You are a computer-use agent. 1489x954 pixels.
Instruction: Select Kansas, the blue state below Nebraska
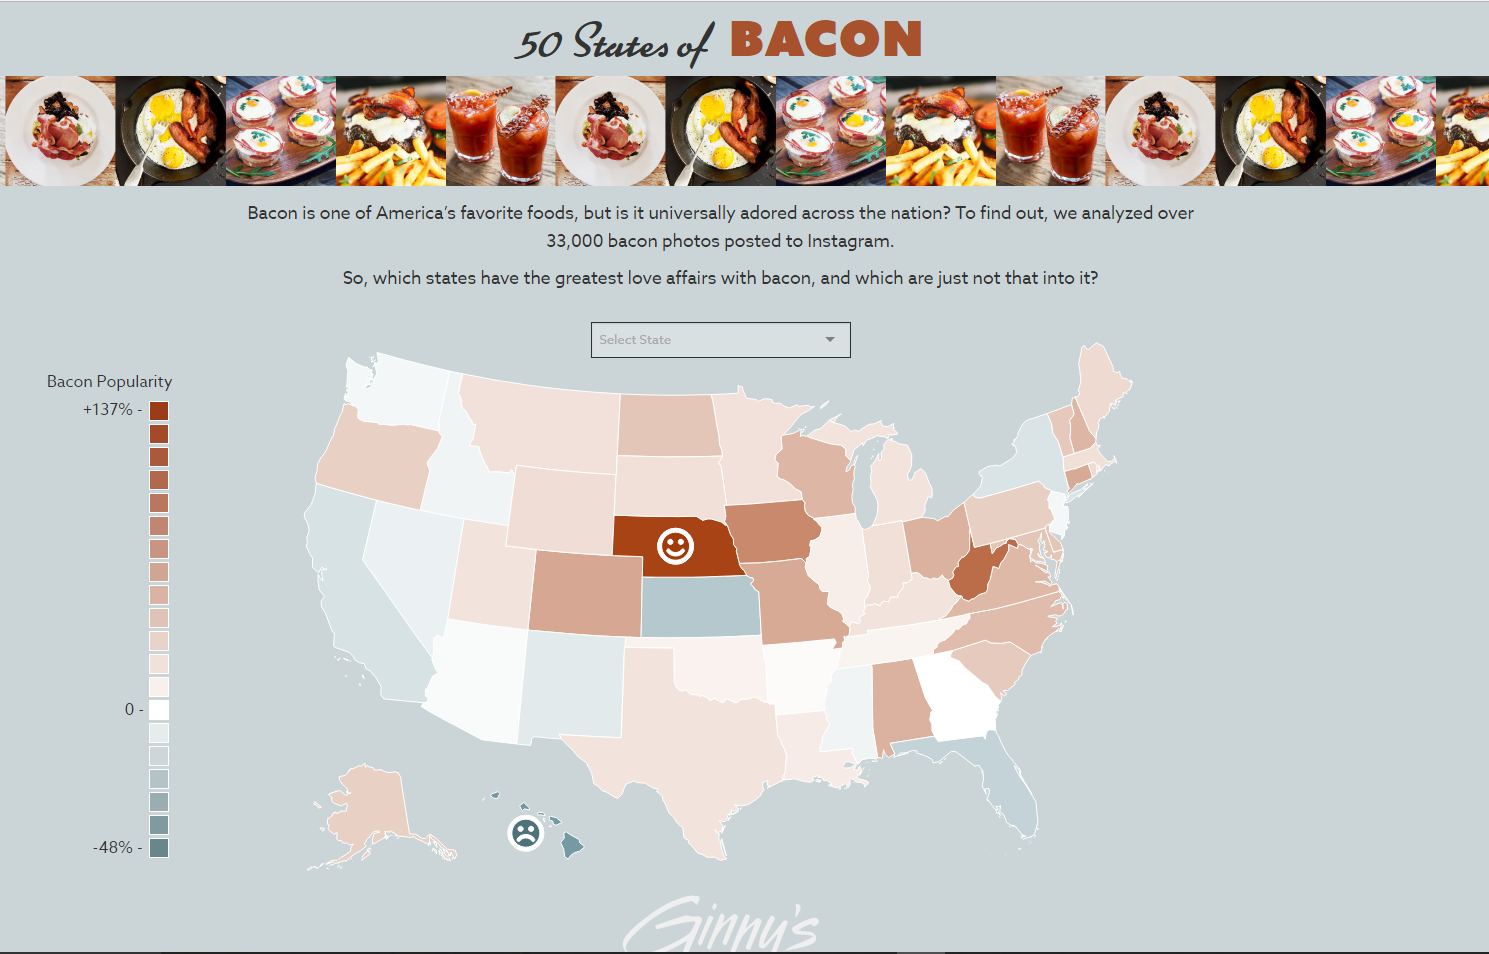(x=698, y=607)
